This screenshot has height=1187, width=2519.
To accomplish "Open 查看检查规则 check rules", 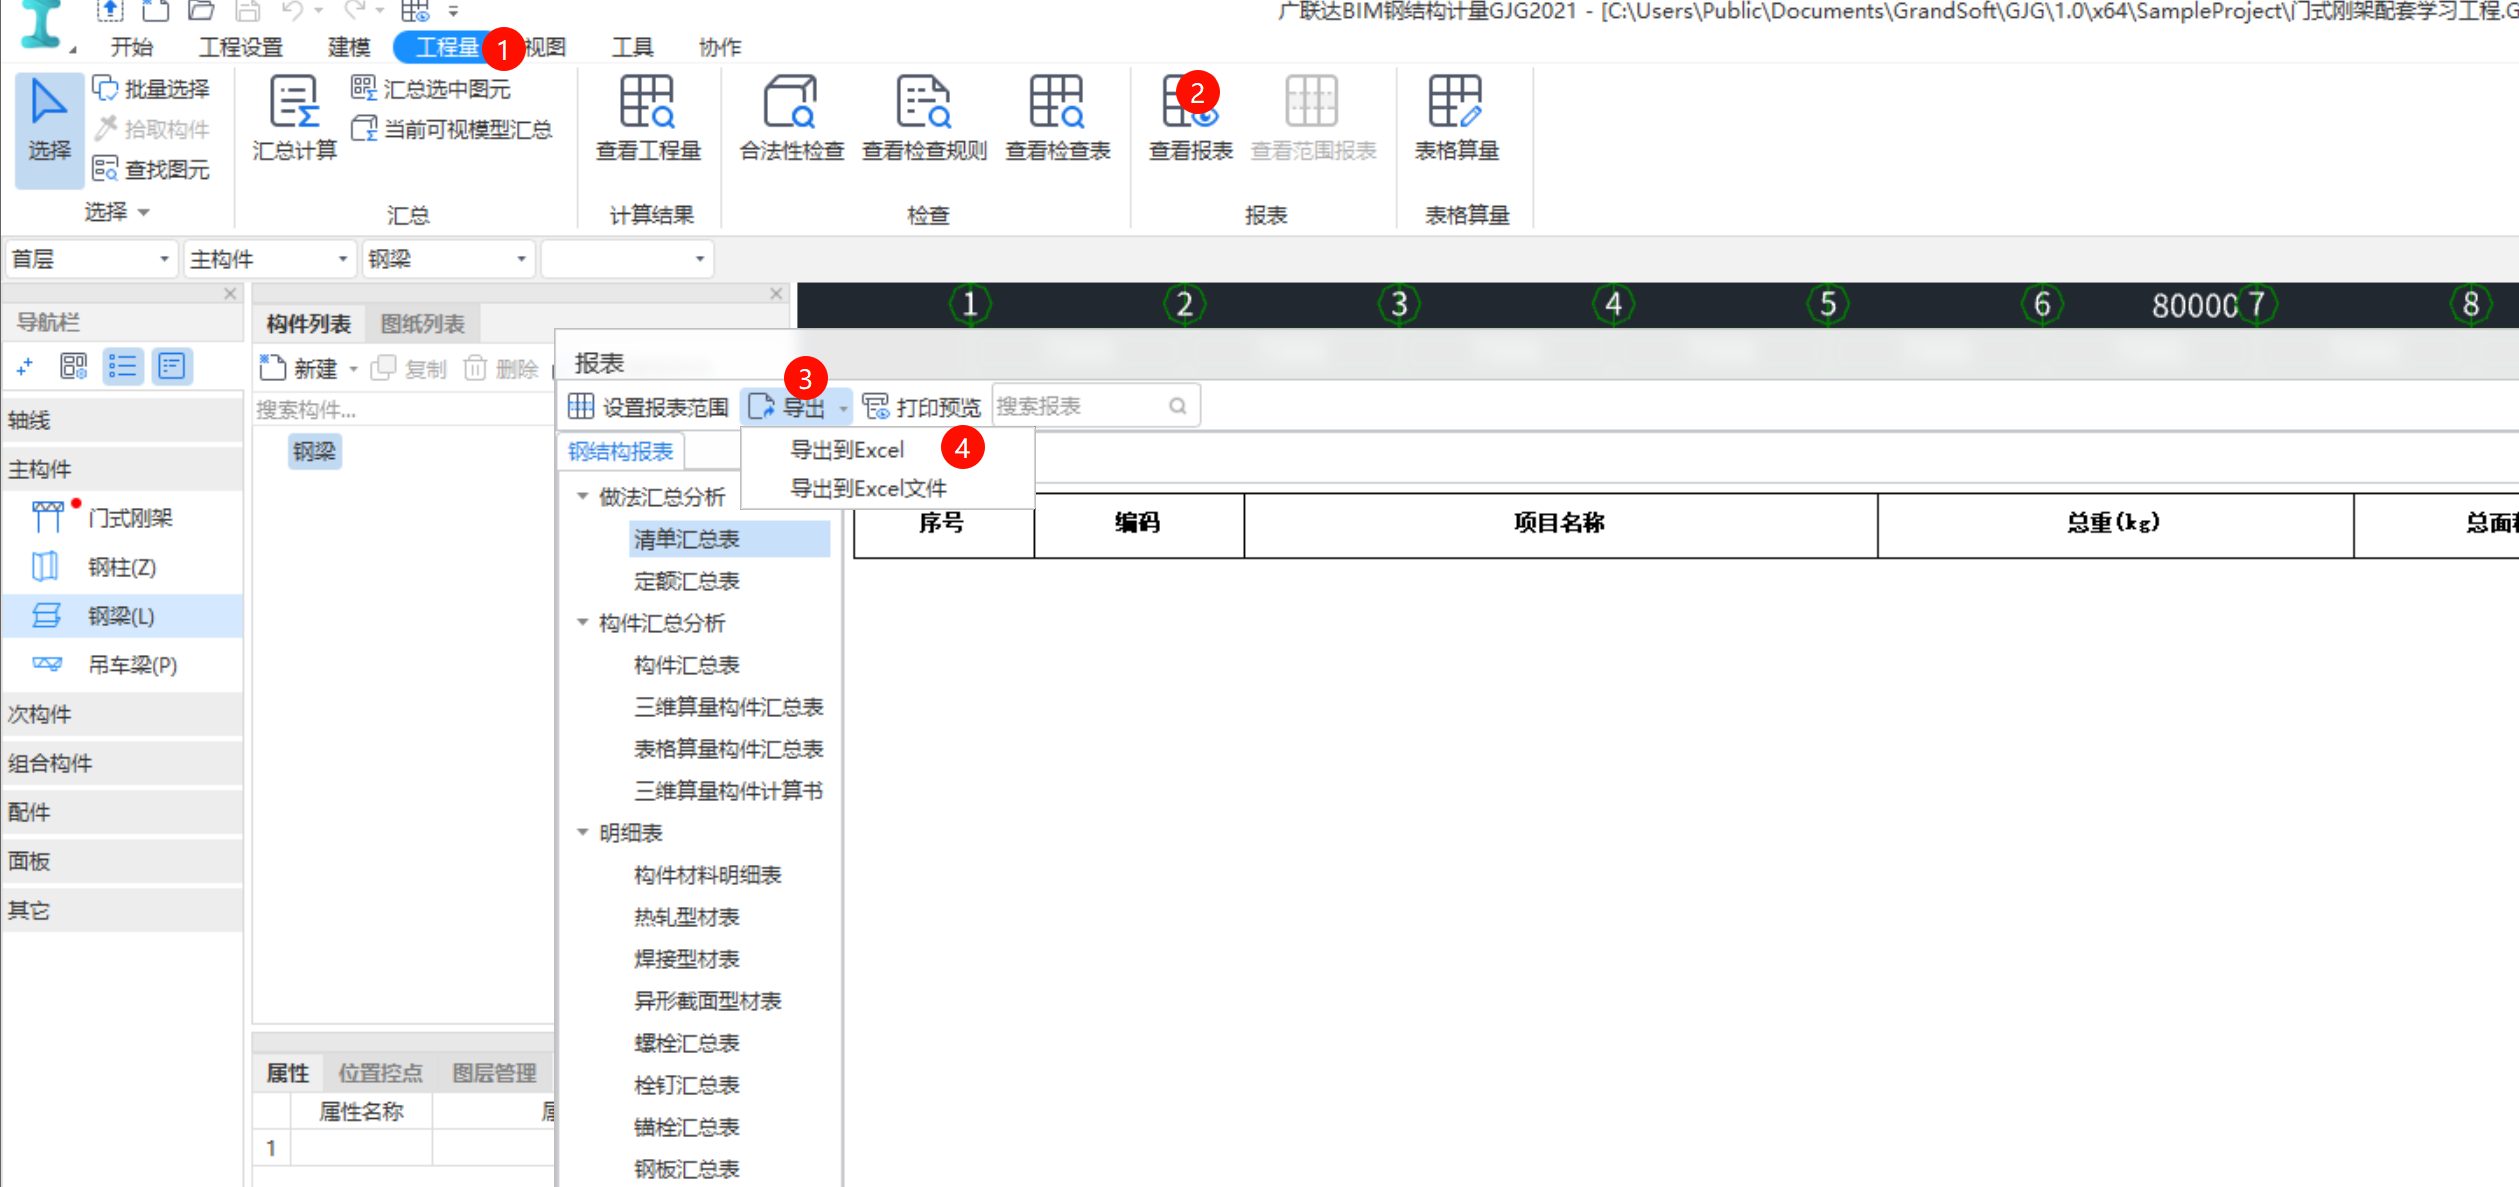I will [924, 118].
